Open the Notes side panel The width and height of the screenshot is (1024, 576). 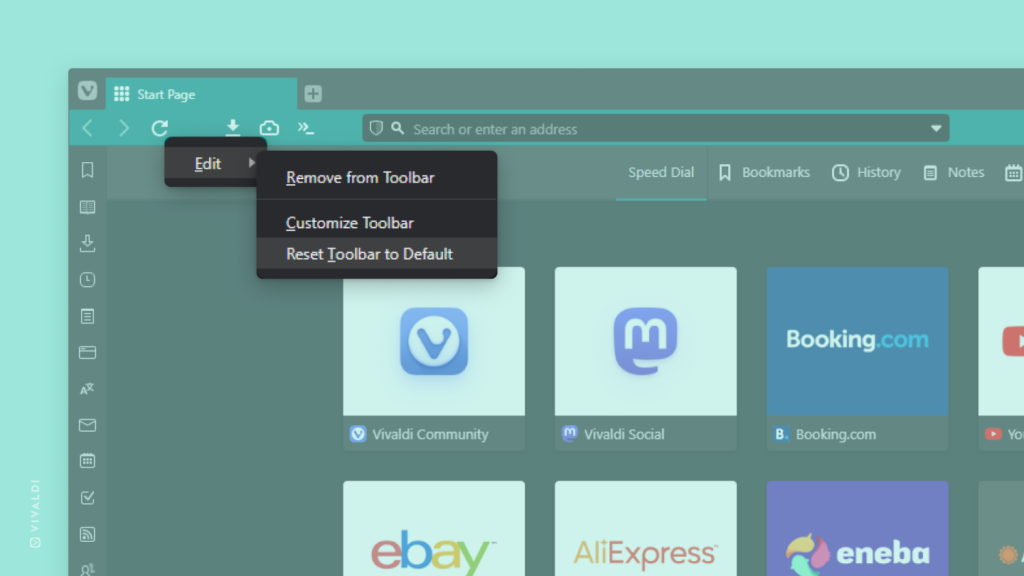click(x=88, y=316)
